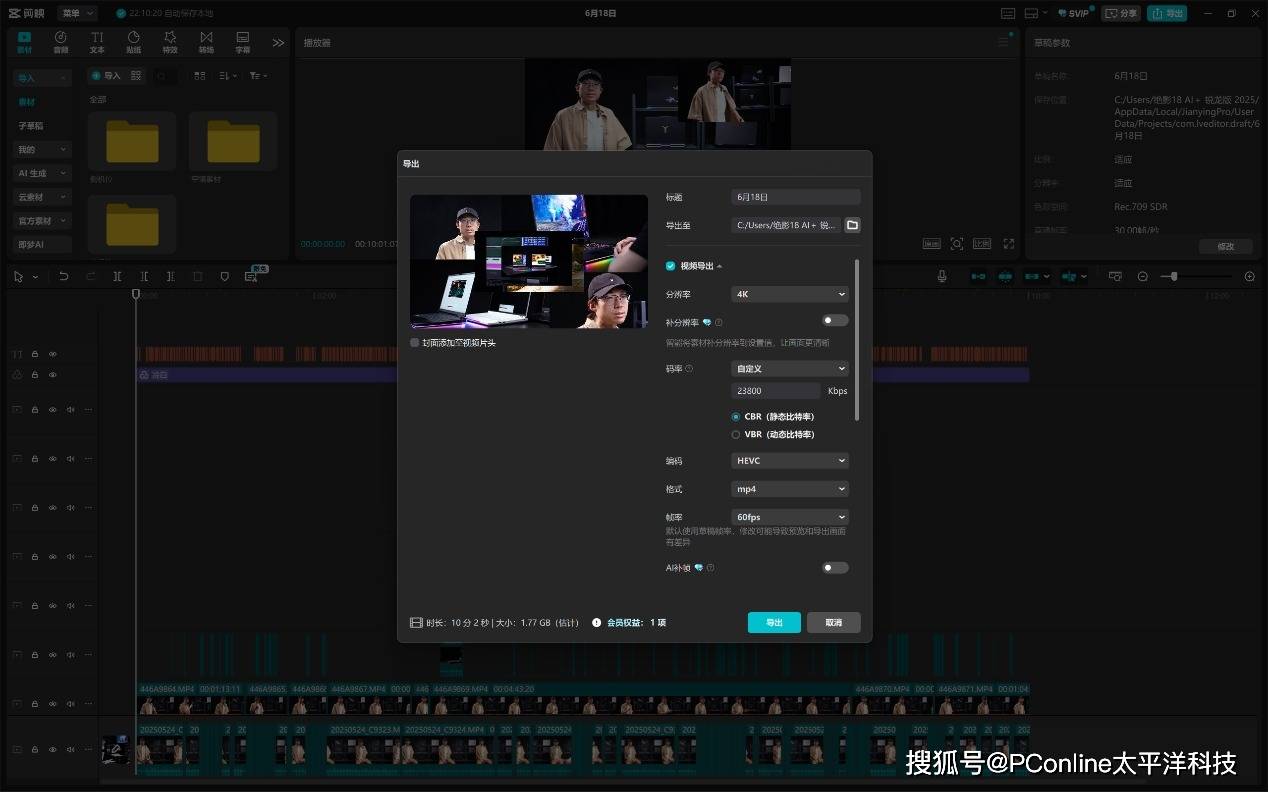
Task: Enable the 补分辨率 toggle switch
Action: (834, 321)
